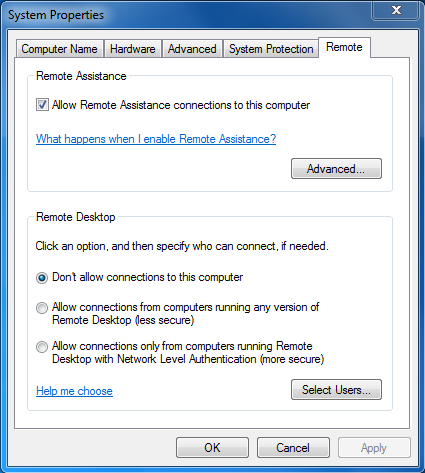This screenshot has height=473, width=425.
Task: Switch to the Computer Name tab
Action: [60, 49]
